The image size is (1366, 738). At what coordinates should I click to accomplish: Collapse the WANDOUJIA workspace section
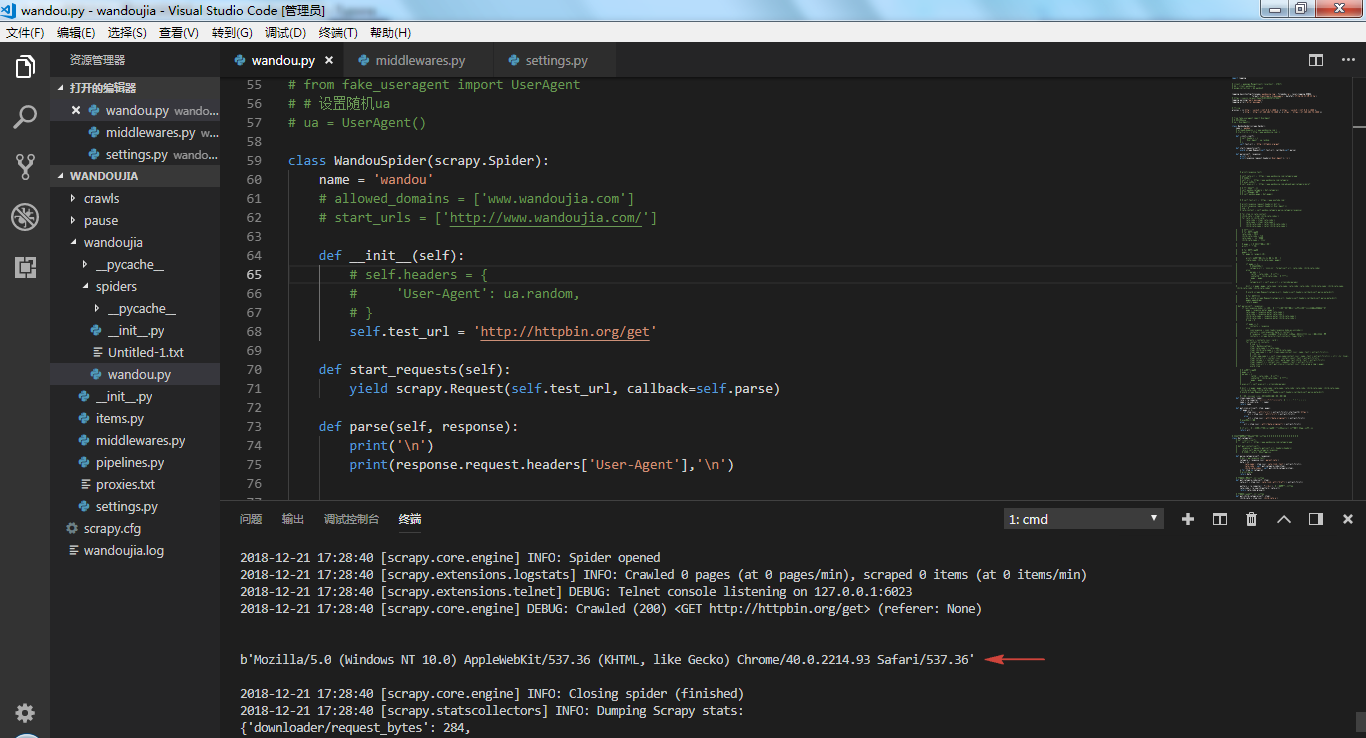point(135,176)
